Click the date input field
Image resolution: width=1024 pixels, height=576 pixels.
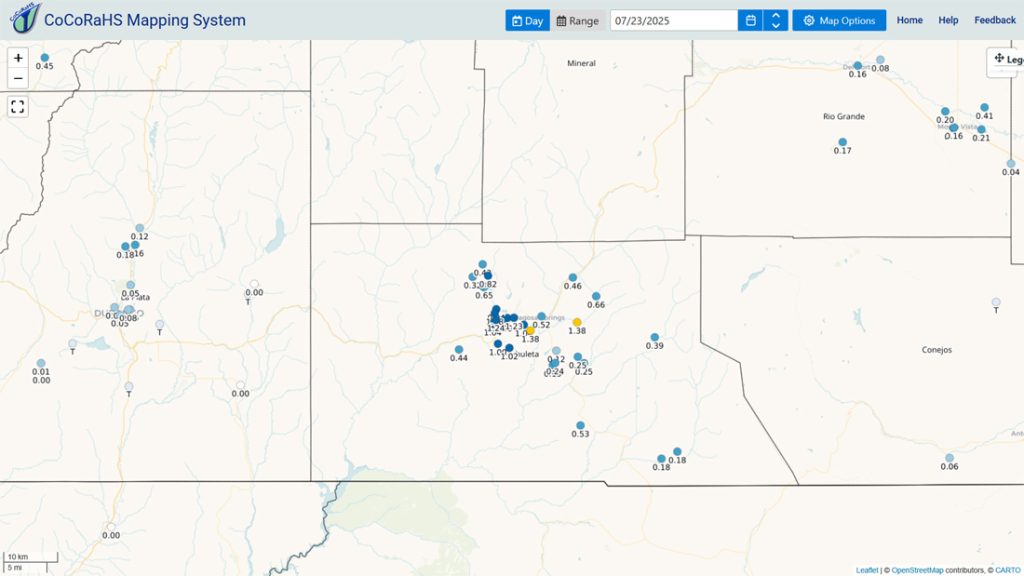[674, 20]
